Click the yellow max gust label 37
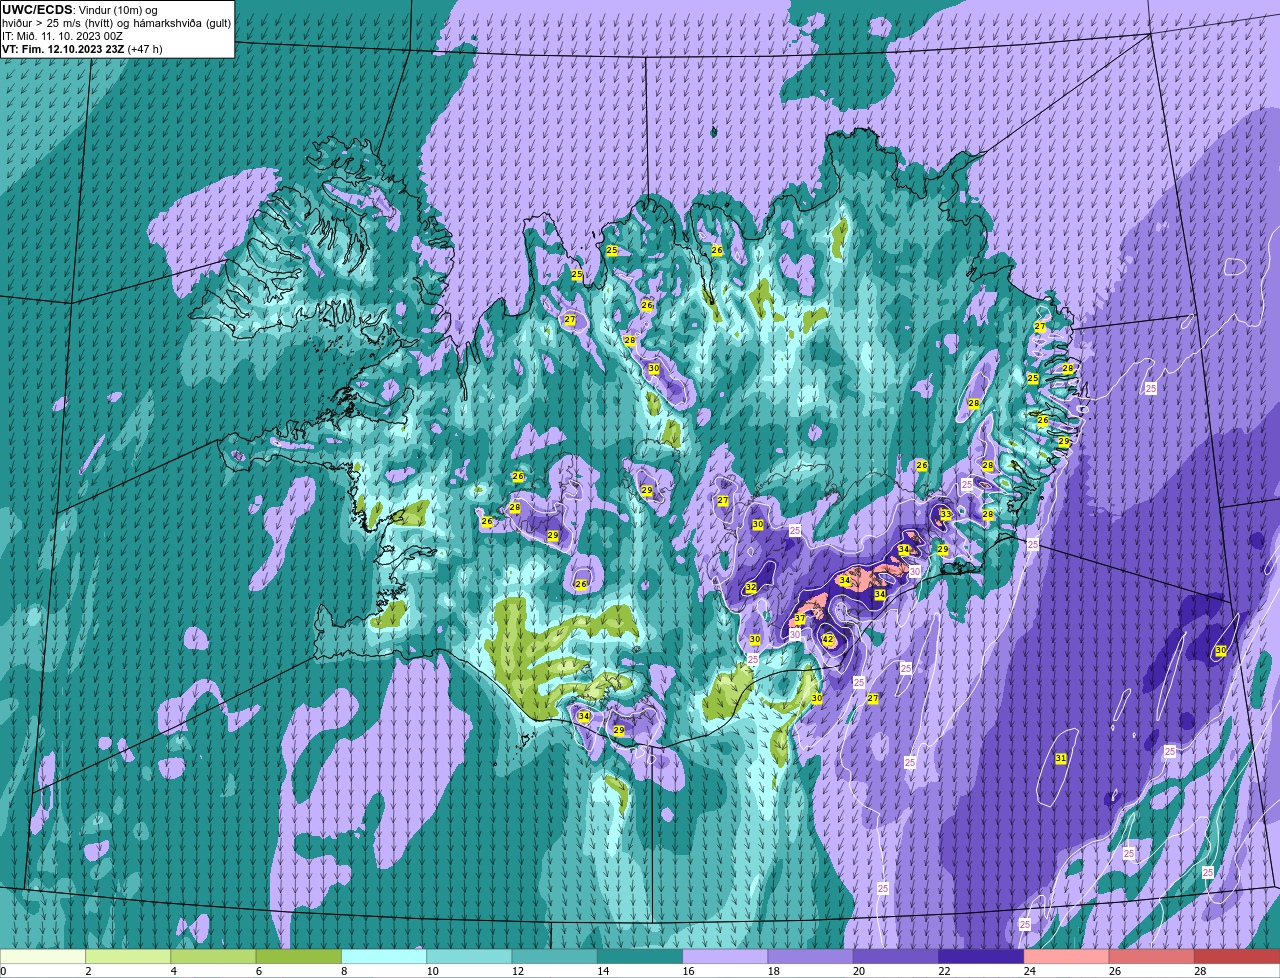This screenshot has height=978, width=1280. tap(800, 620)
